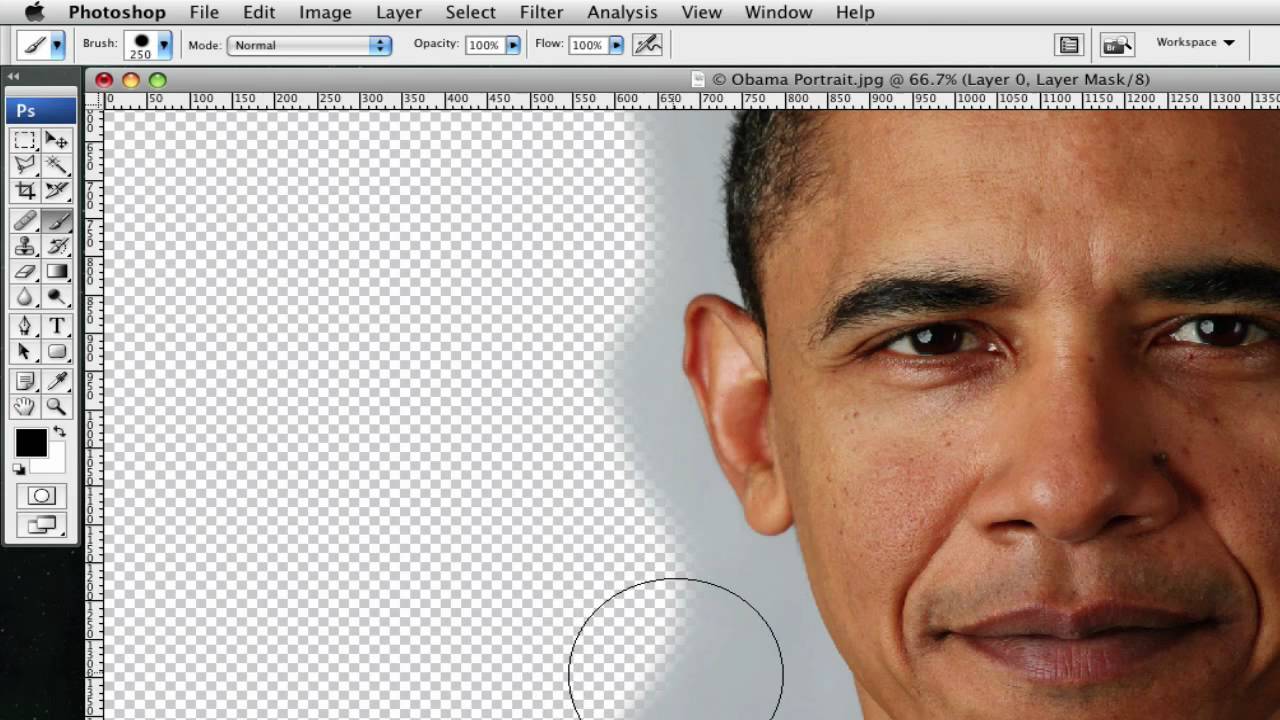Open the blending Mode dropdown
Screen dimensions: 1280x720
point(309,45)
